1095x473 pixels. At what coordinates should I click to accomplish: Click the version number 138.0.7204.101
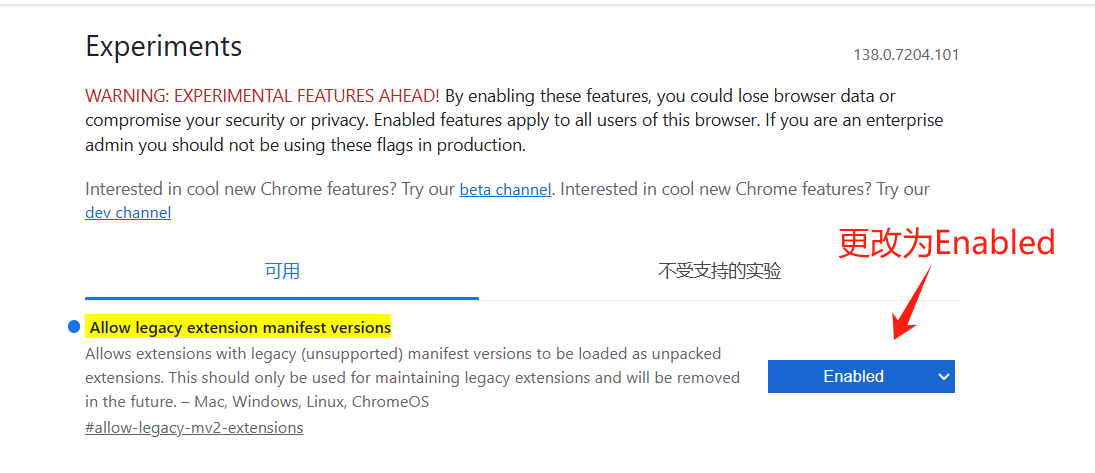click(x=905, y=55)
